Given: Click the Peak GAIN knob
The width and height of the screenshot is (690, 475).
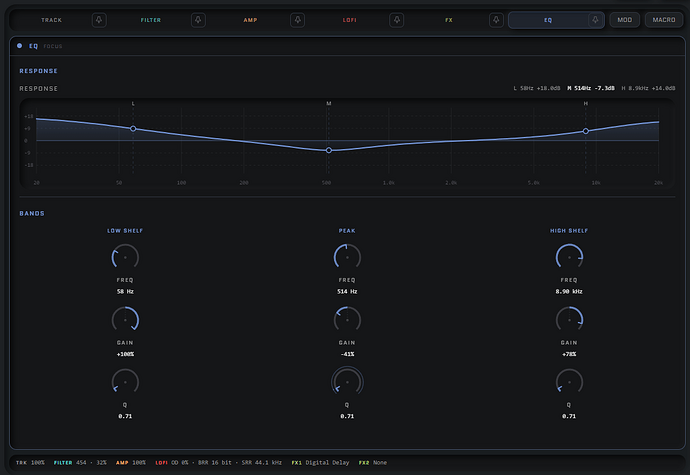Looking at the screenshot, I should point(347,320).
